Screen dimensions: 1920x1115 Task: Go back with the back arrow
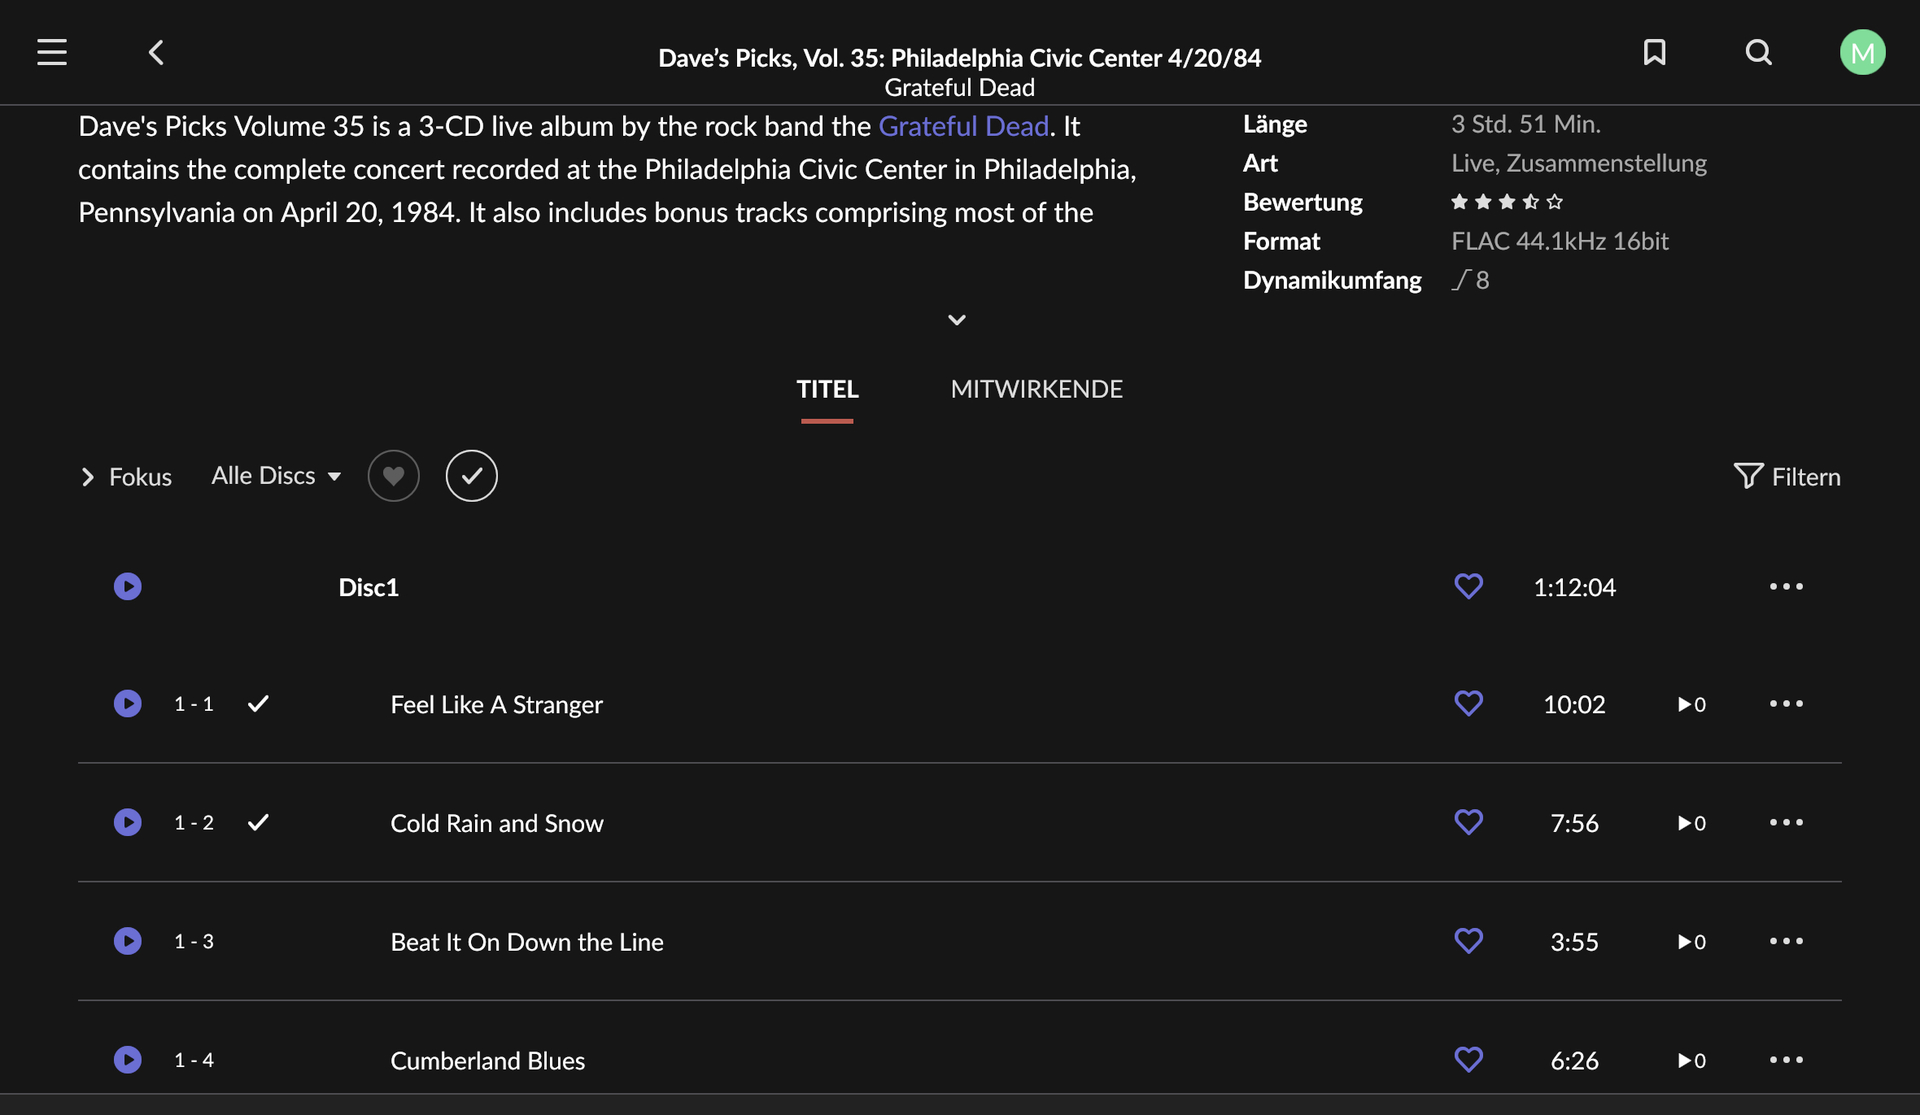click(x=156, y=52)
